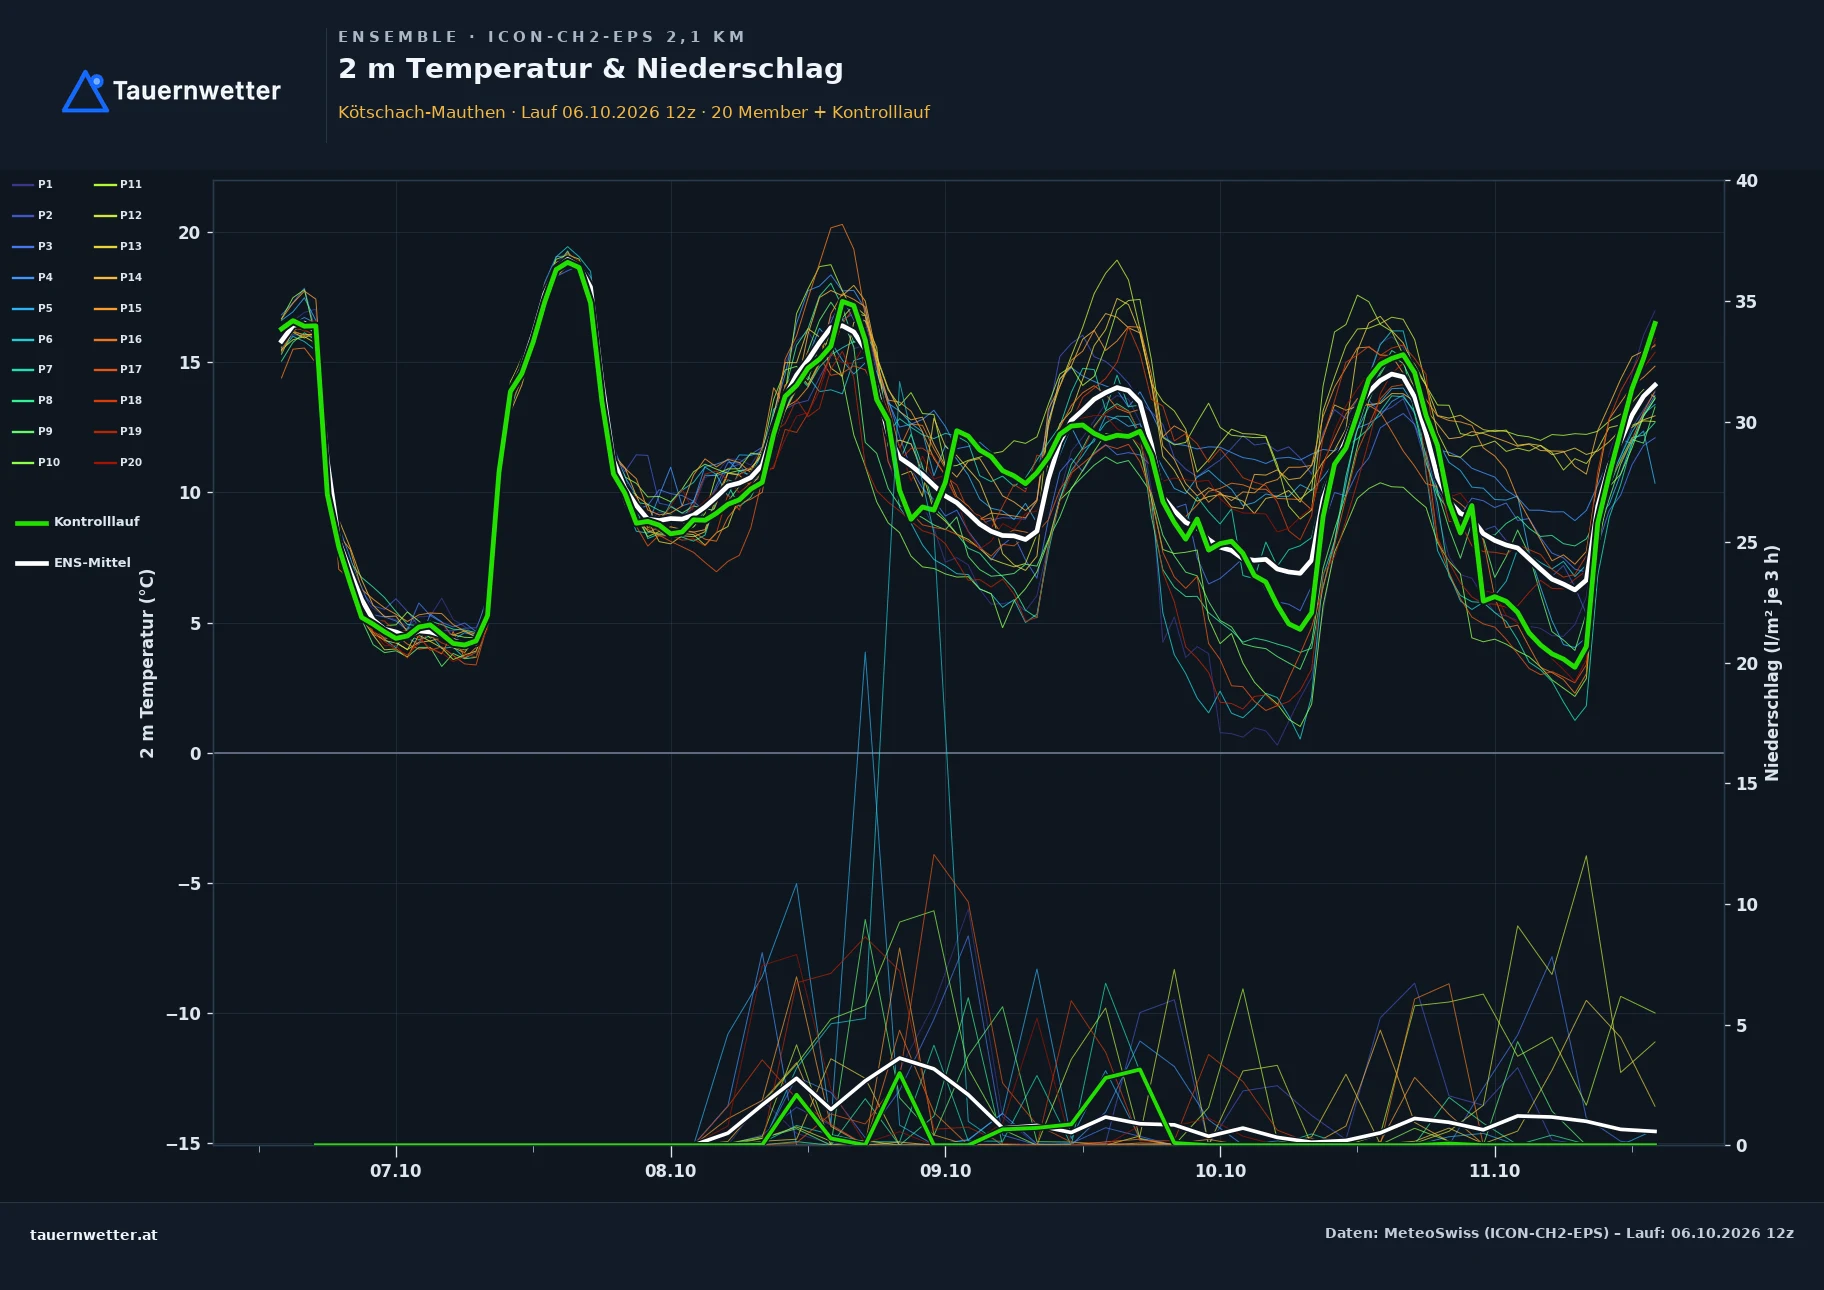Click the green Kontrolllauf legend line swatch

click(31, 523)
